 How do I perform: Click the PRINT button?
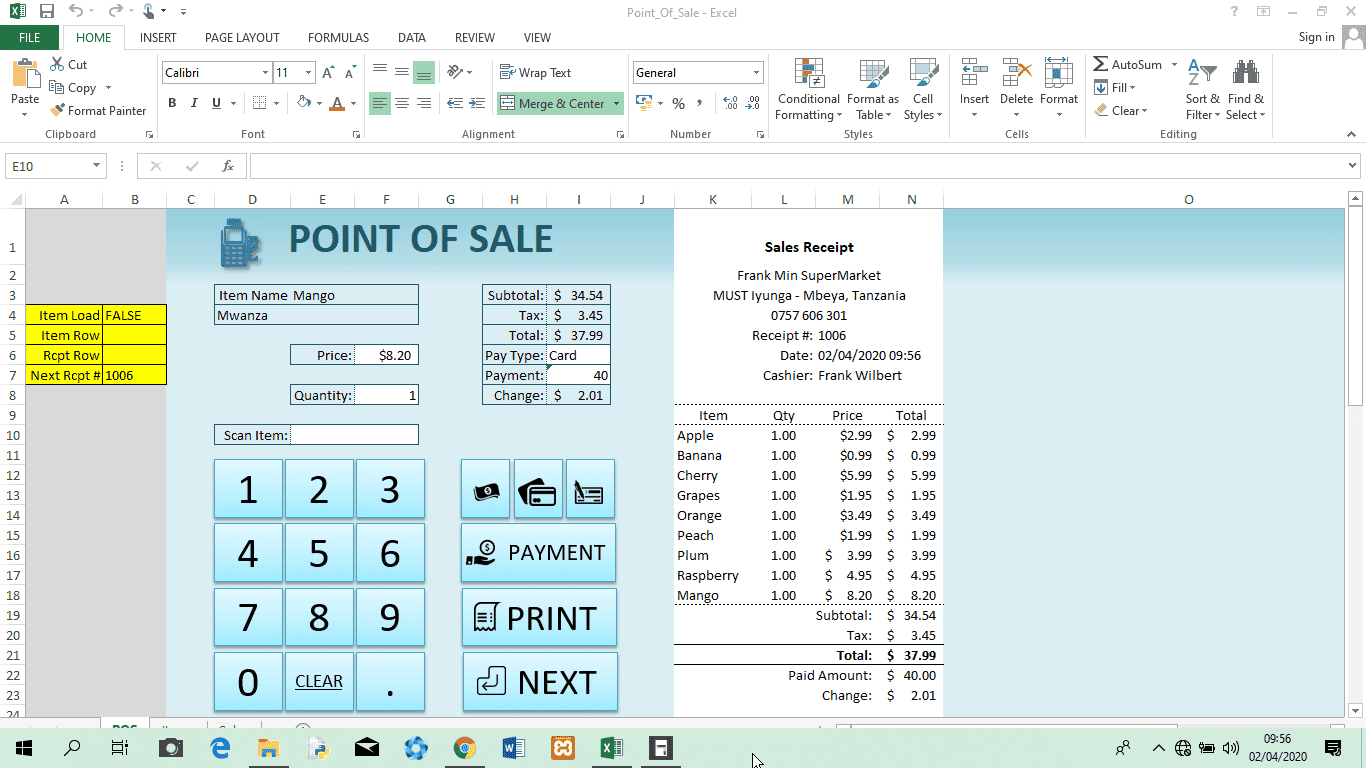[x=539, y=617]
